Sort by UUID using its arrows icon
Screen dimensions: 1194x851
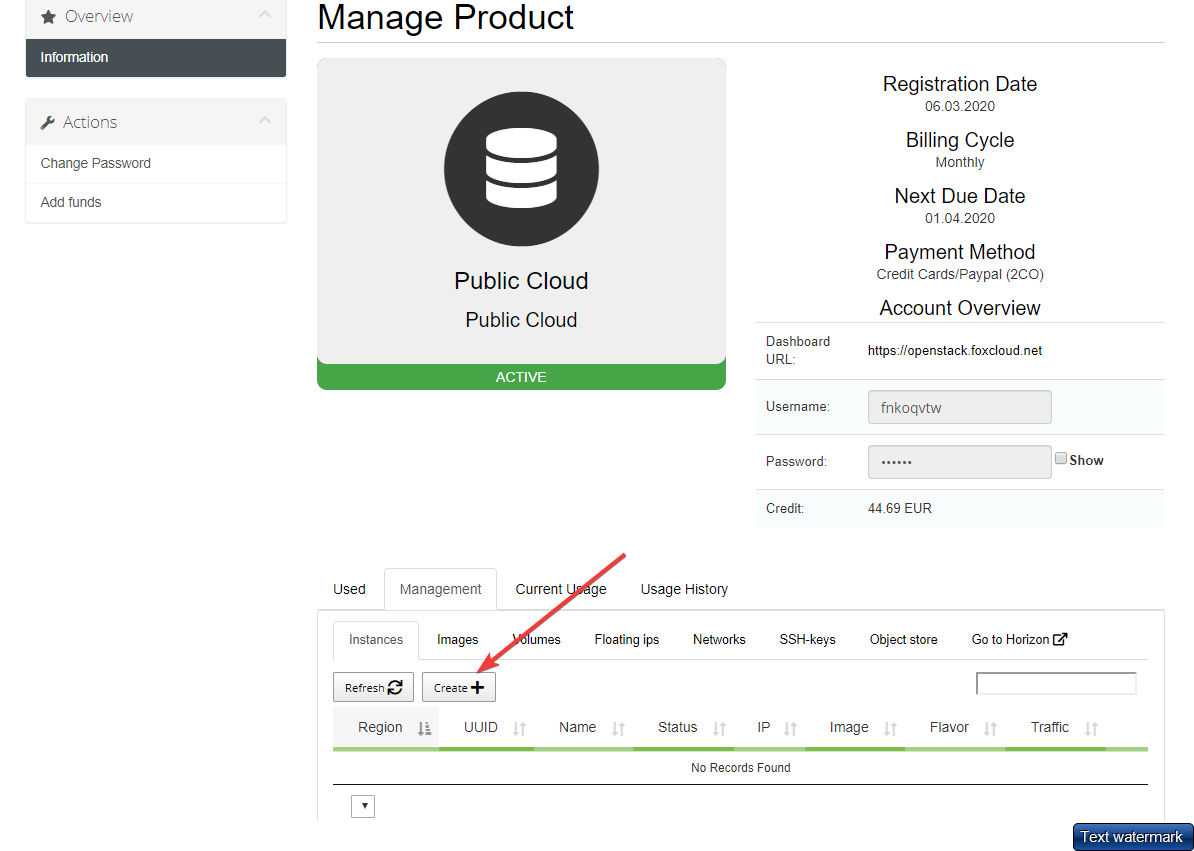pos(519,729)
